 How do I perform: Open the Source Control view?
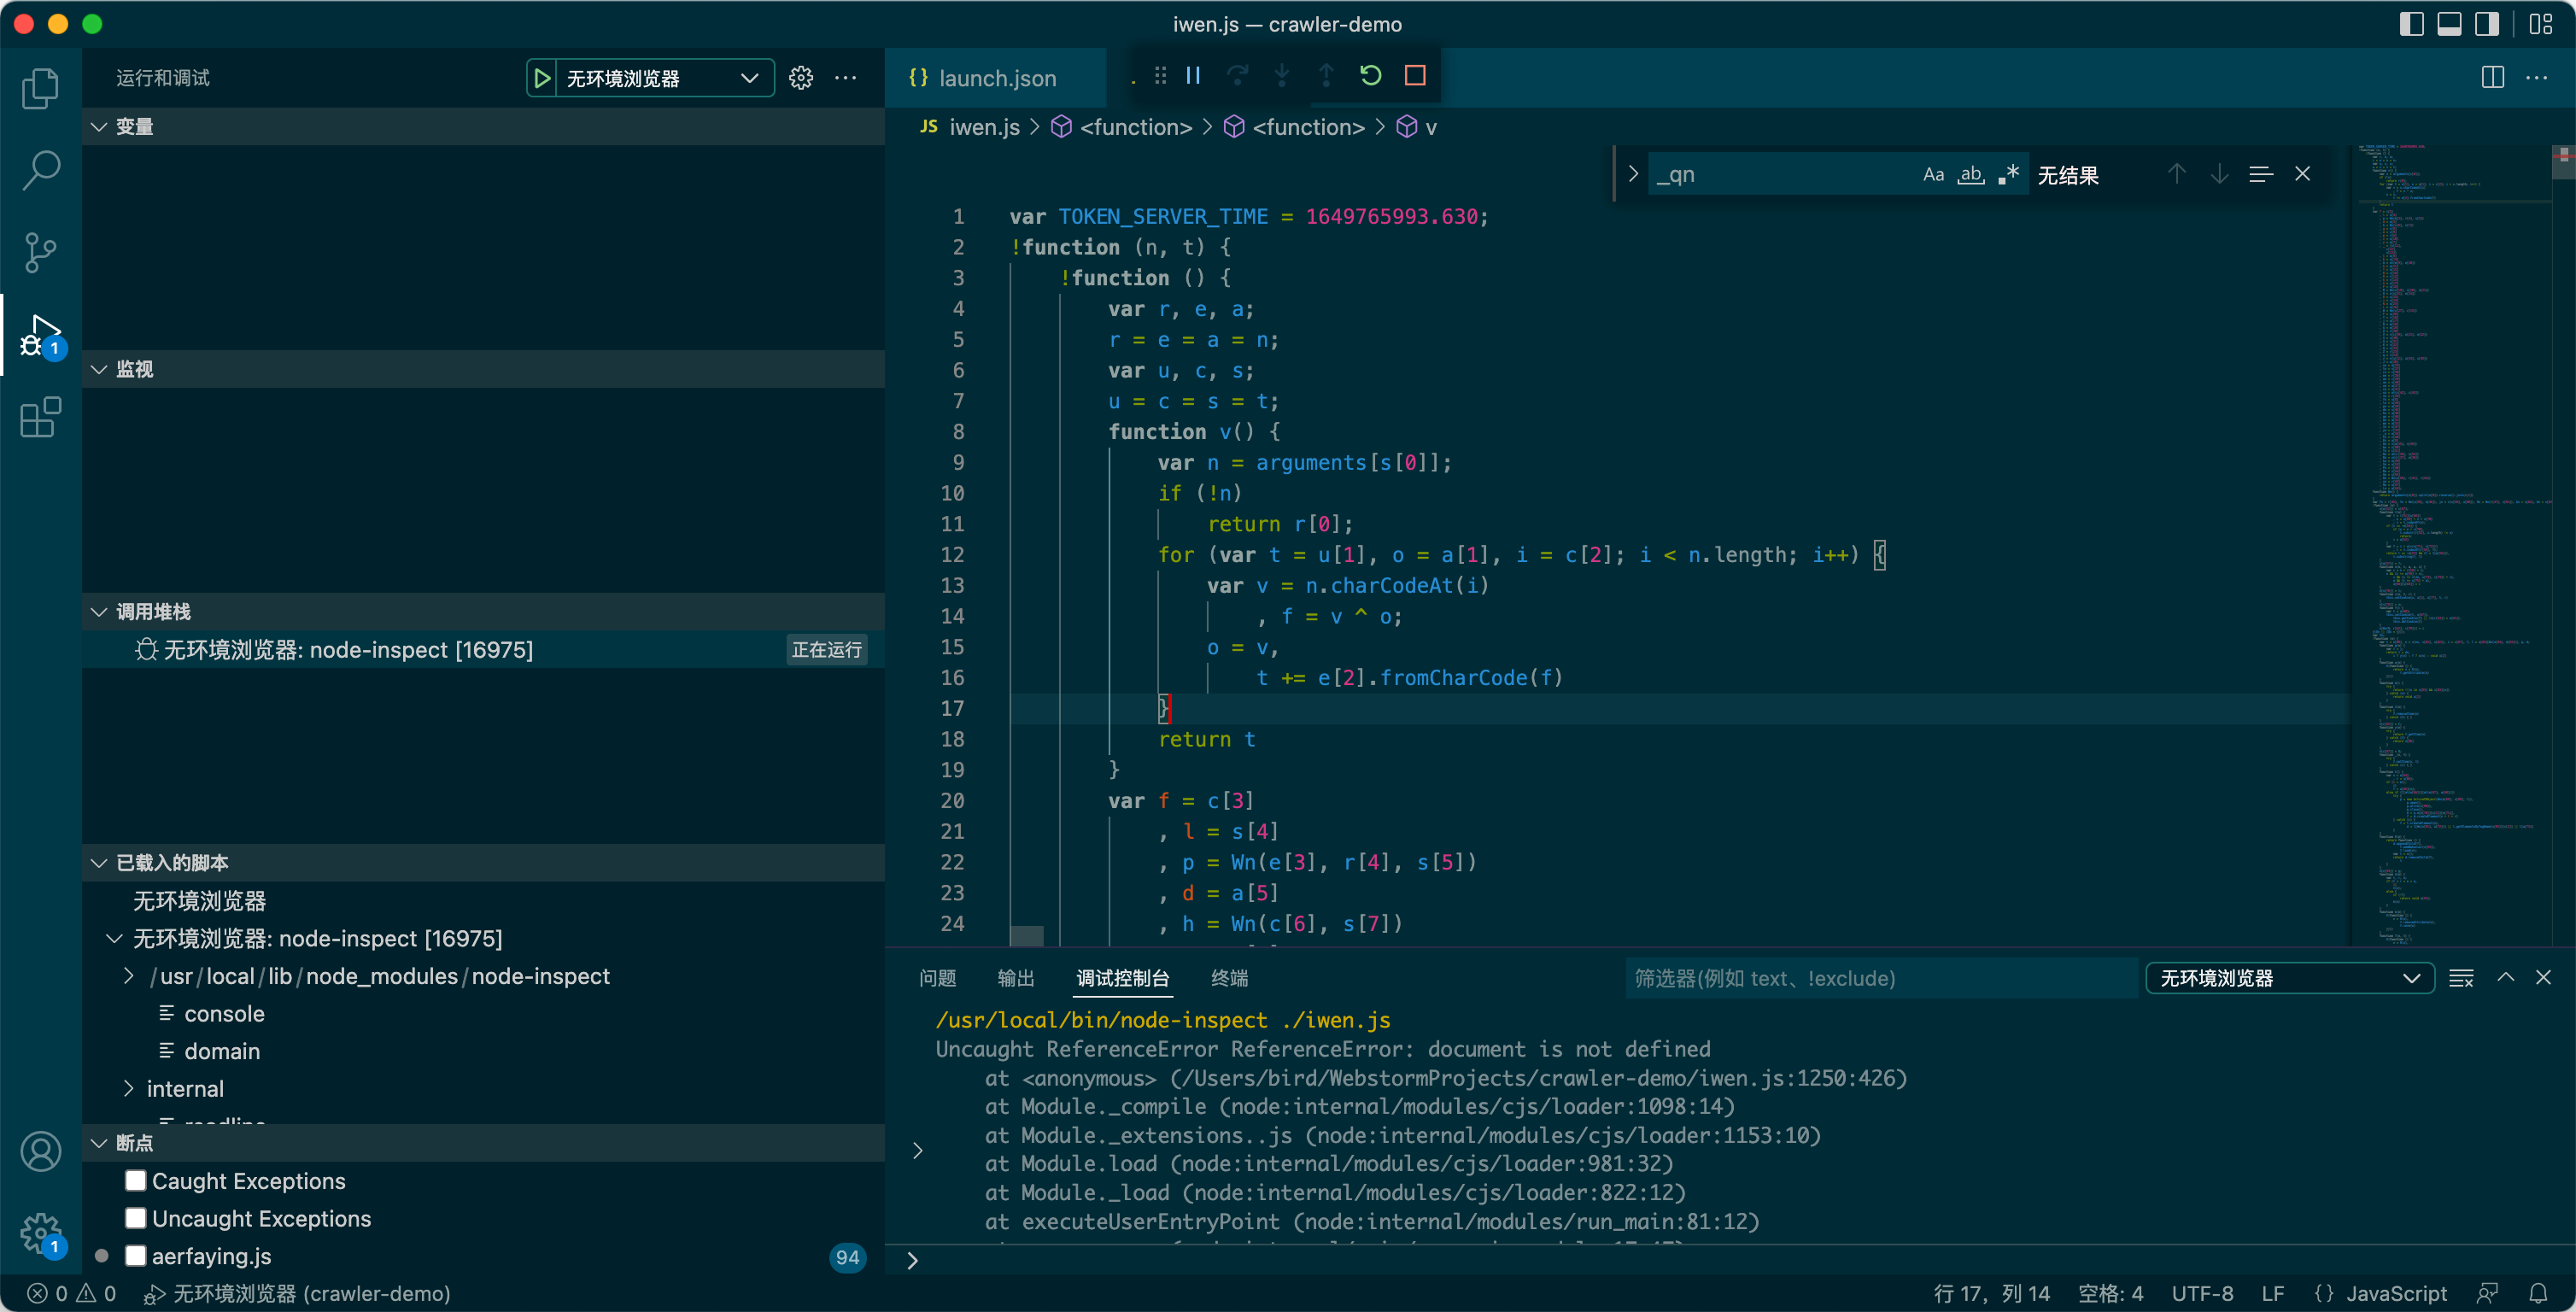40,251
